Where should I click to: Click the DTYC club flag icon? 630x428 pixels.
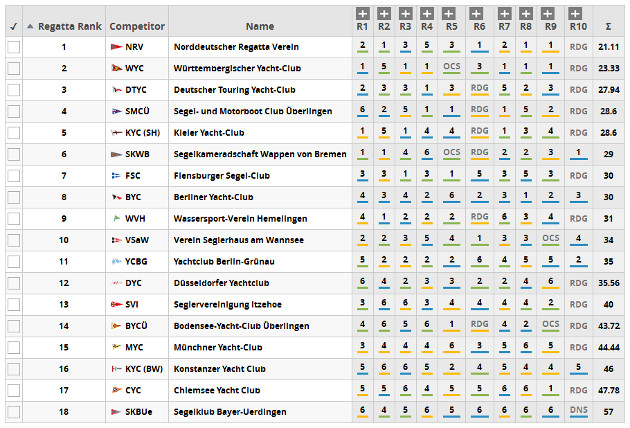pos(116,90)
